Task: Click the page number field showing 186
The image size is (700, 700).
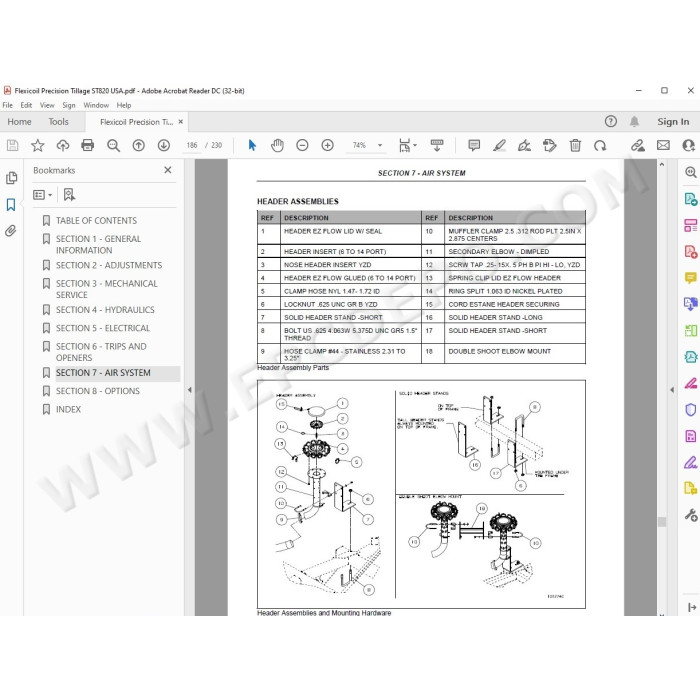Action: tap(192, 146)
